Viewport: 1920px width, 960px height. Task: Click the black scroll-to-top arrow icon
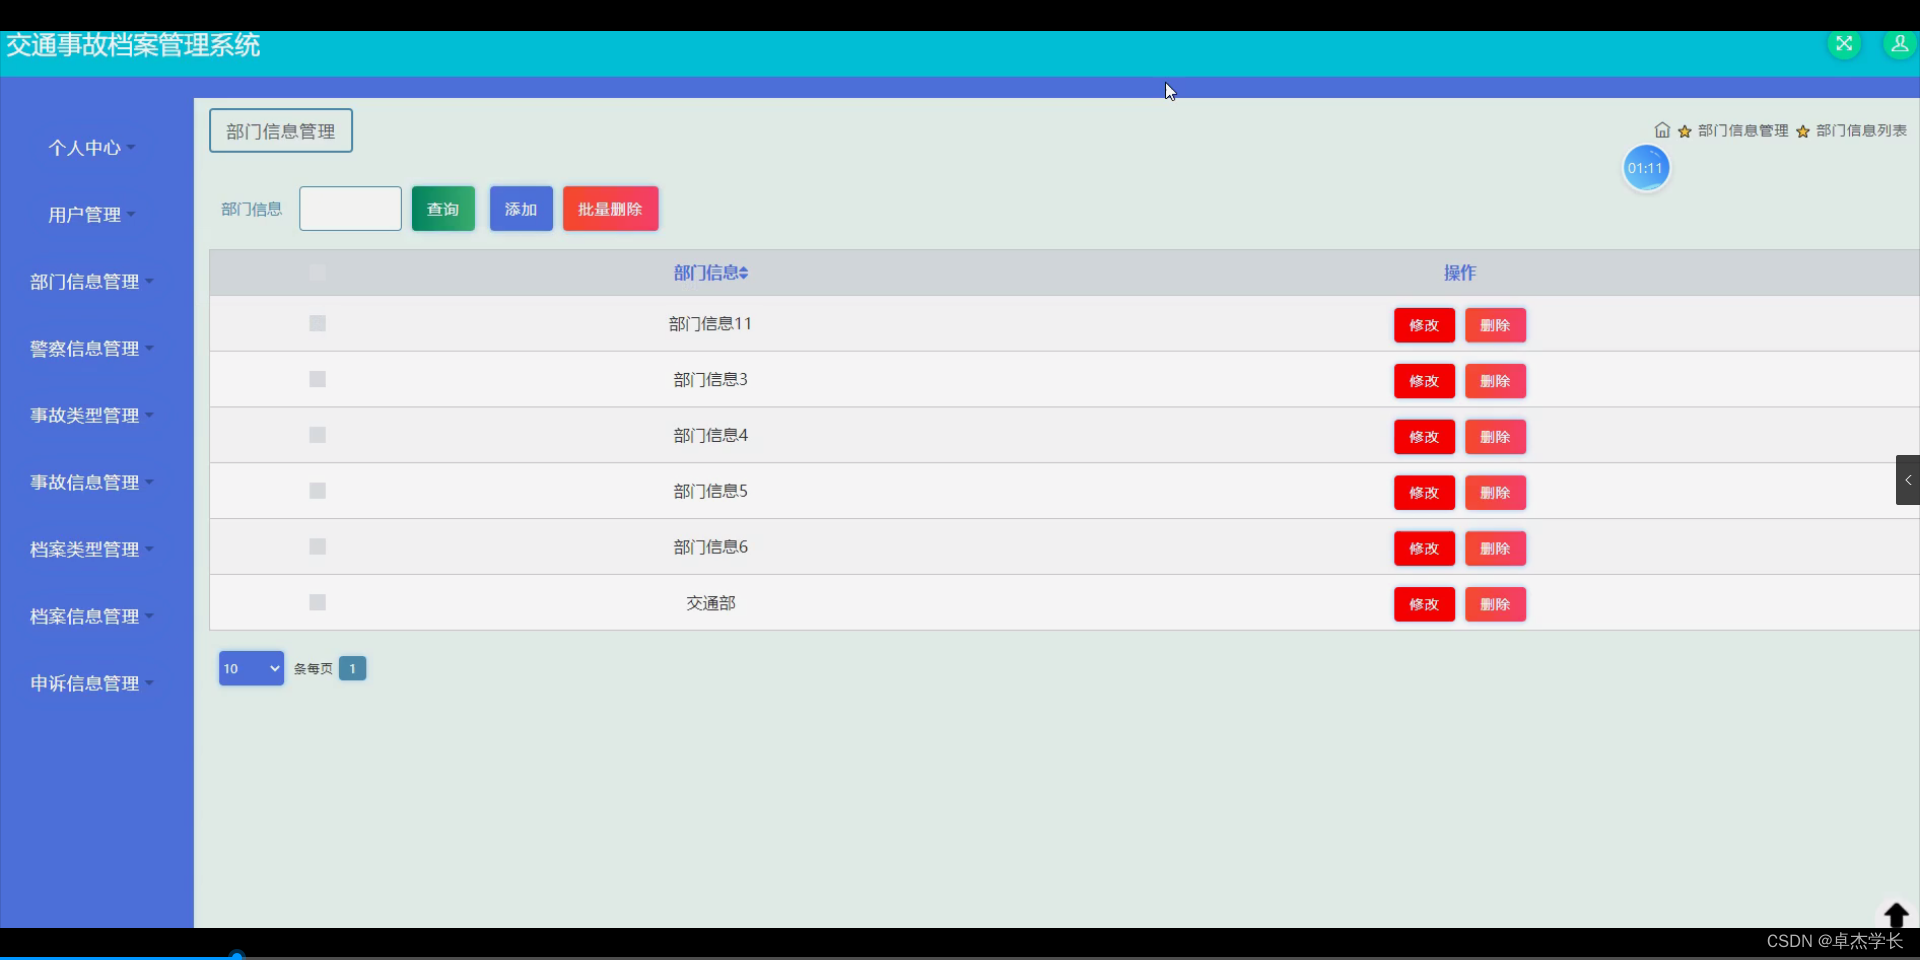click(x=1896, y=914)
